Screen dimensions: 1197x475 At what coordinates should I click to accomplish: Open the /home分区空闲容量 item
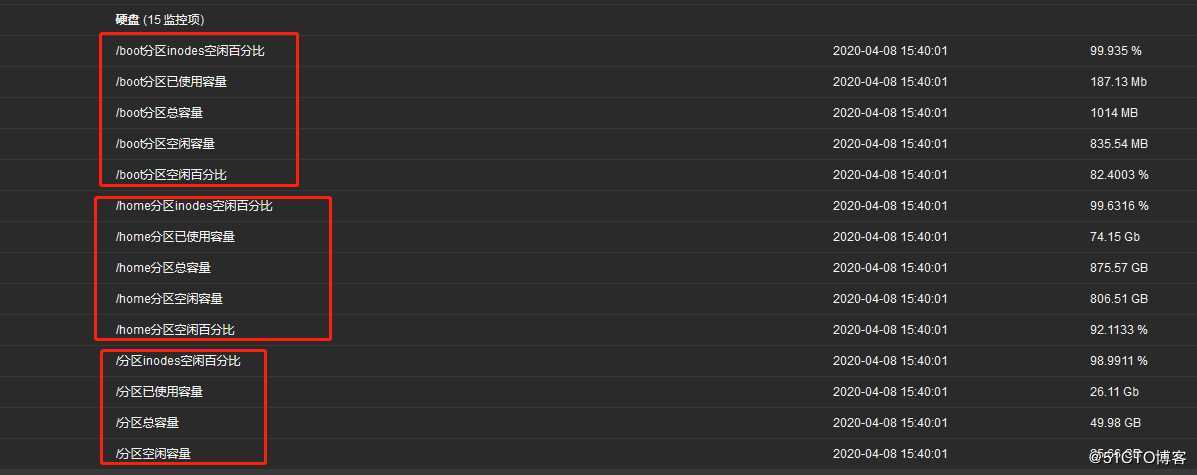pos(169,299)
